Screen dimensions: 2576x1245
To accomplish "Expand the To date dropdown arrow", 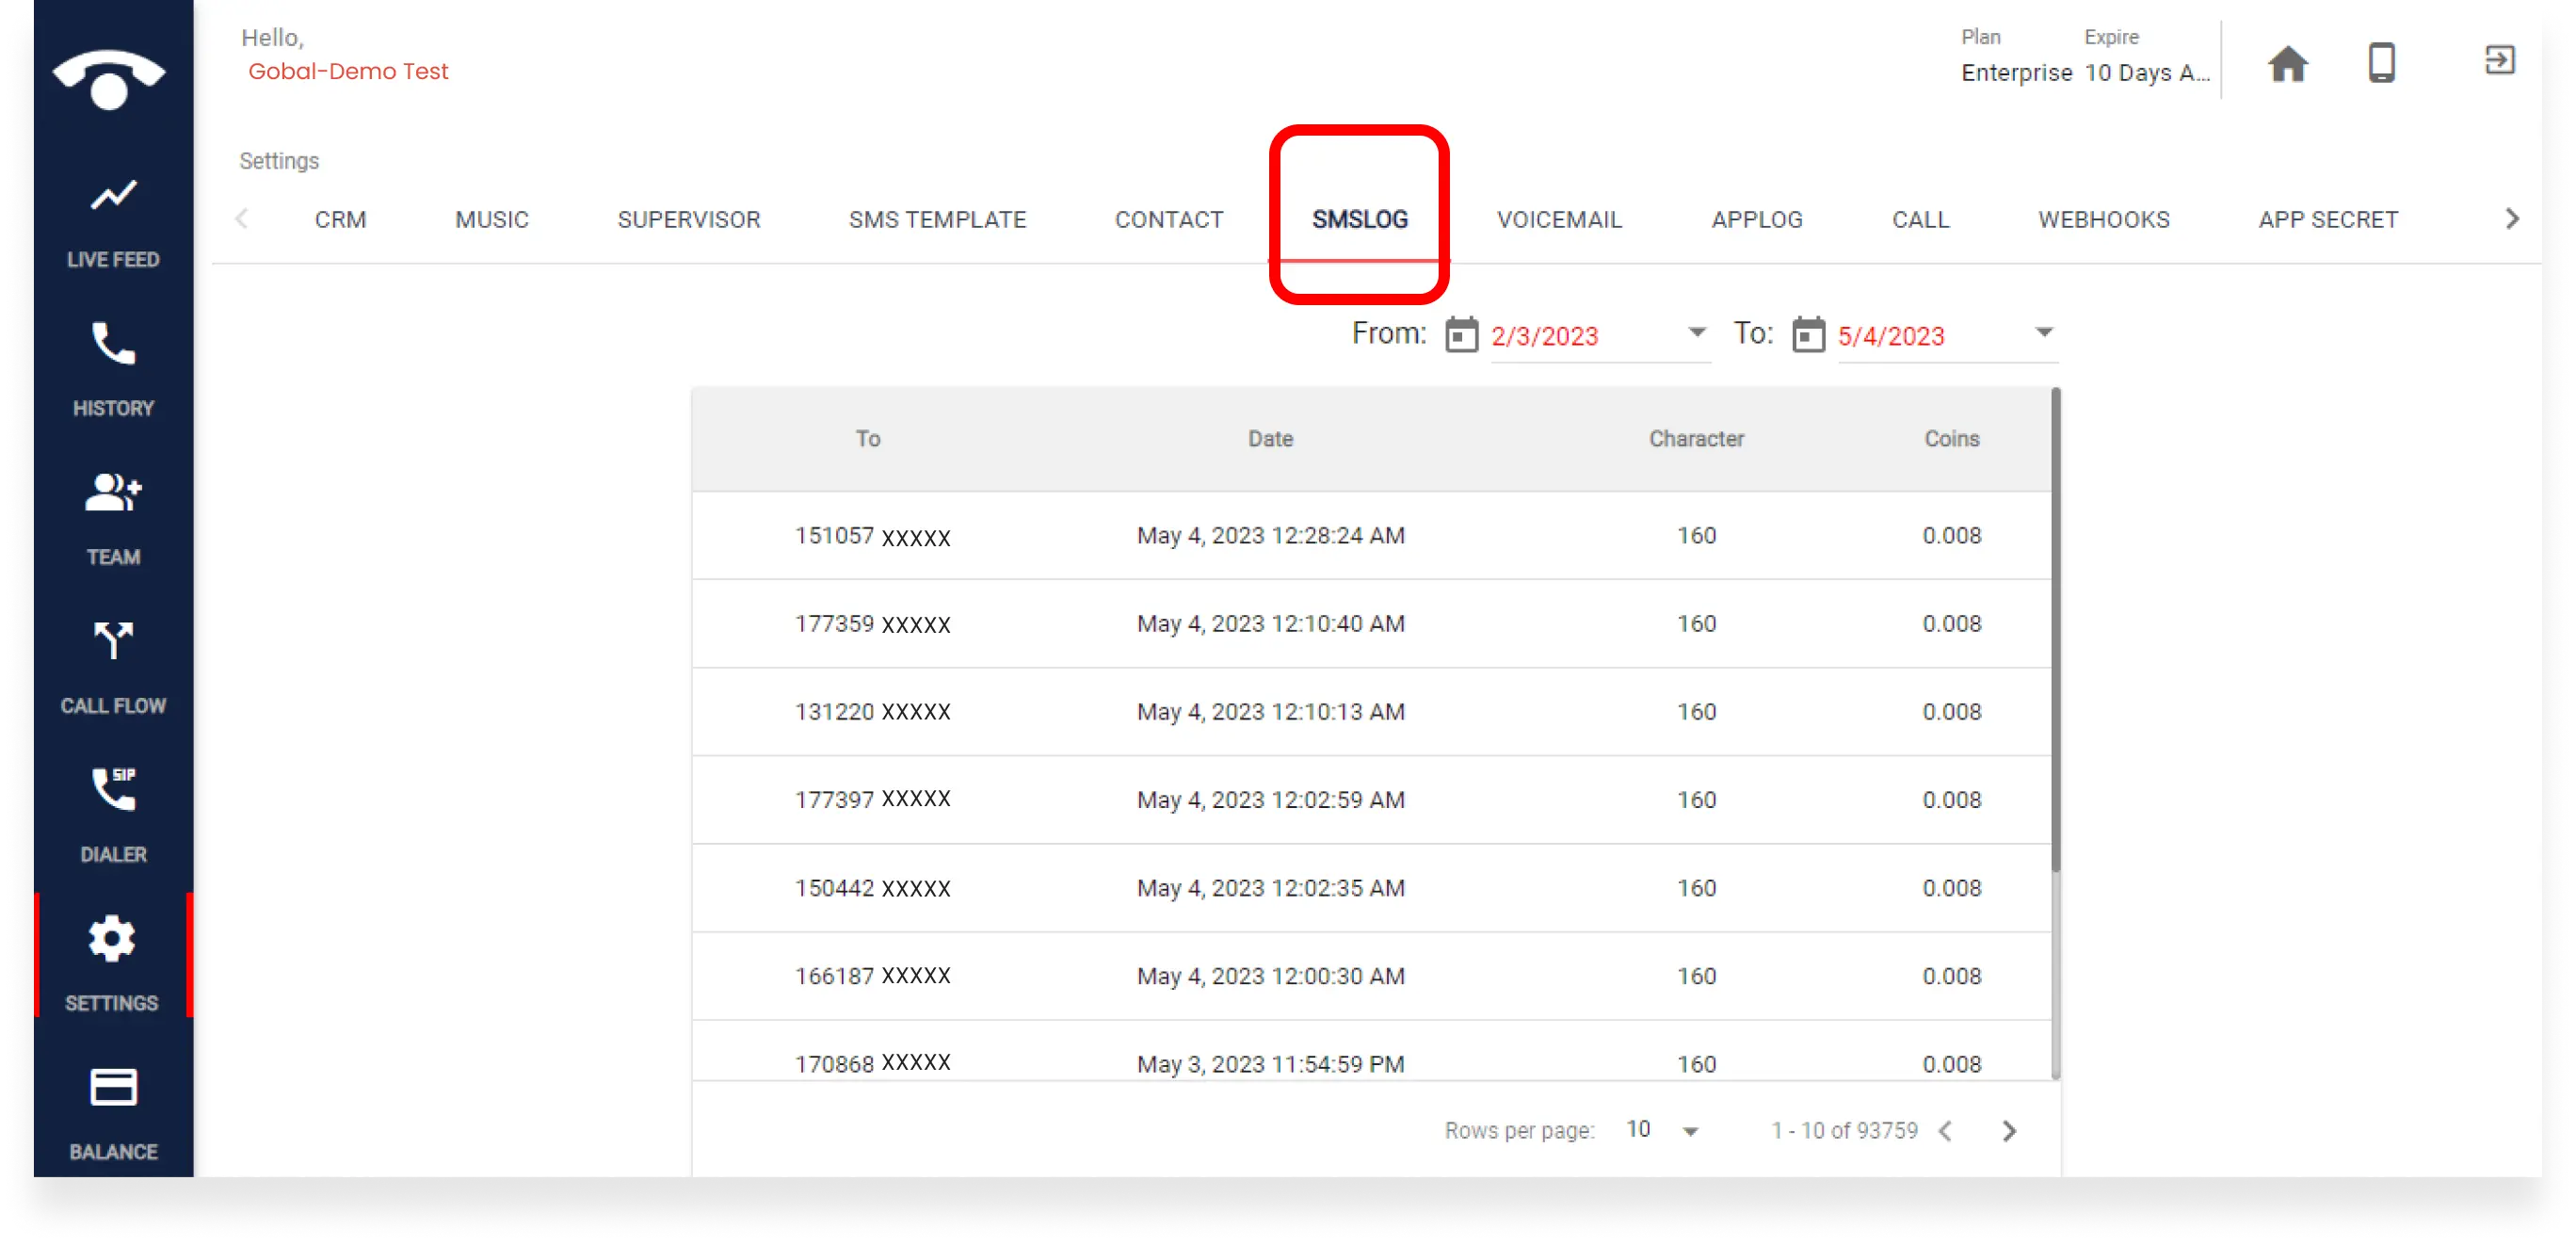I will (x=2043, y=333).
